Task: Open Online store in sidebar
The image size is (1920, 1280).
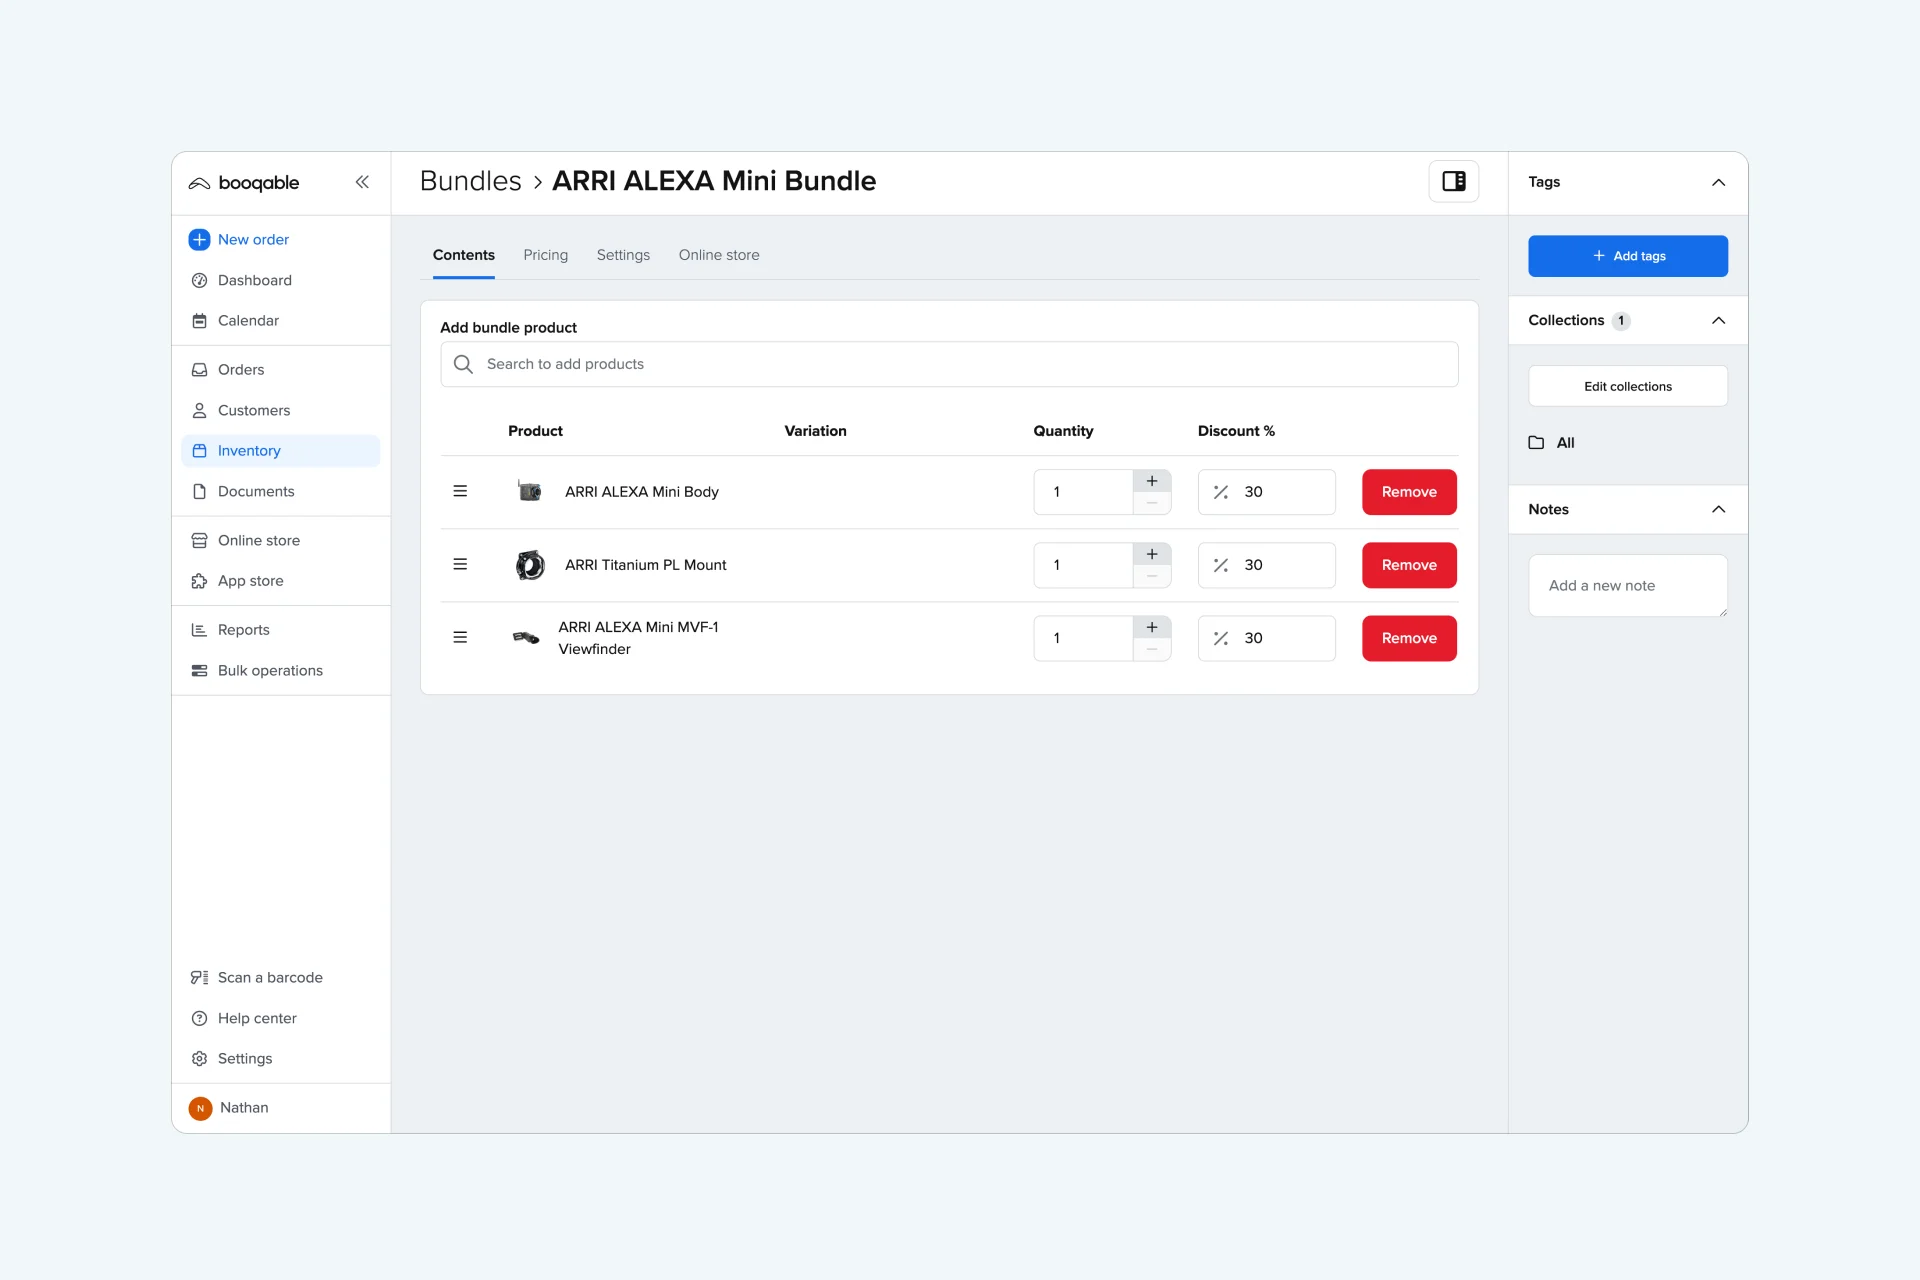Action: tap(259, 541)
